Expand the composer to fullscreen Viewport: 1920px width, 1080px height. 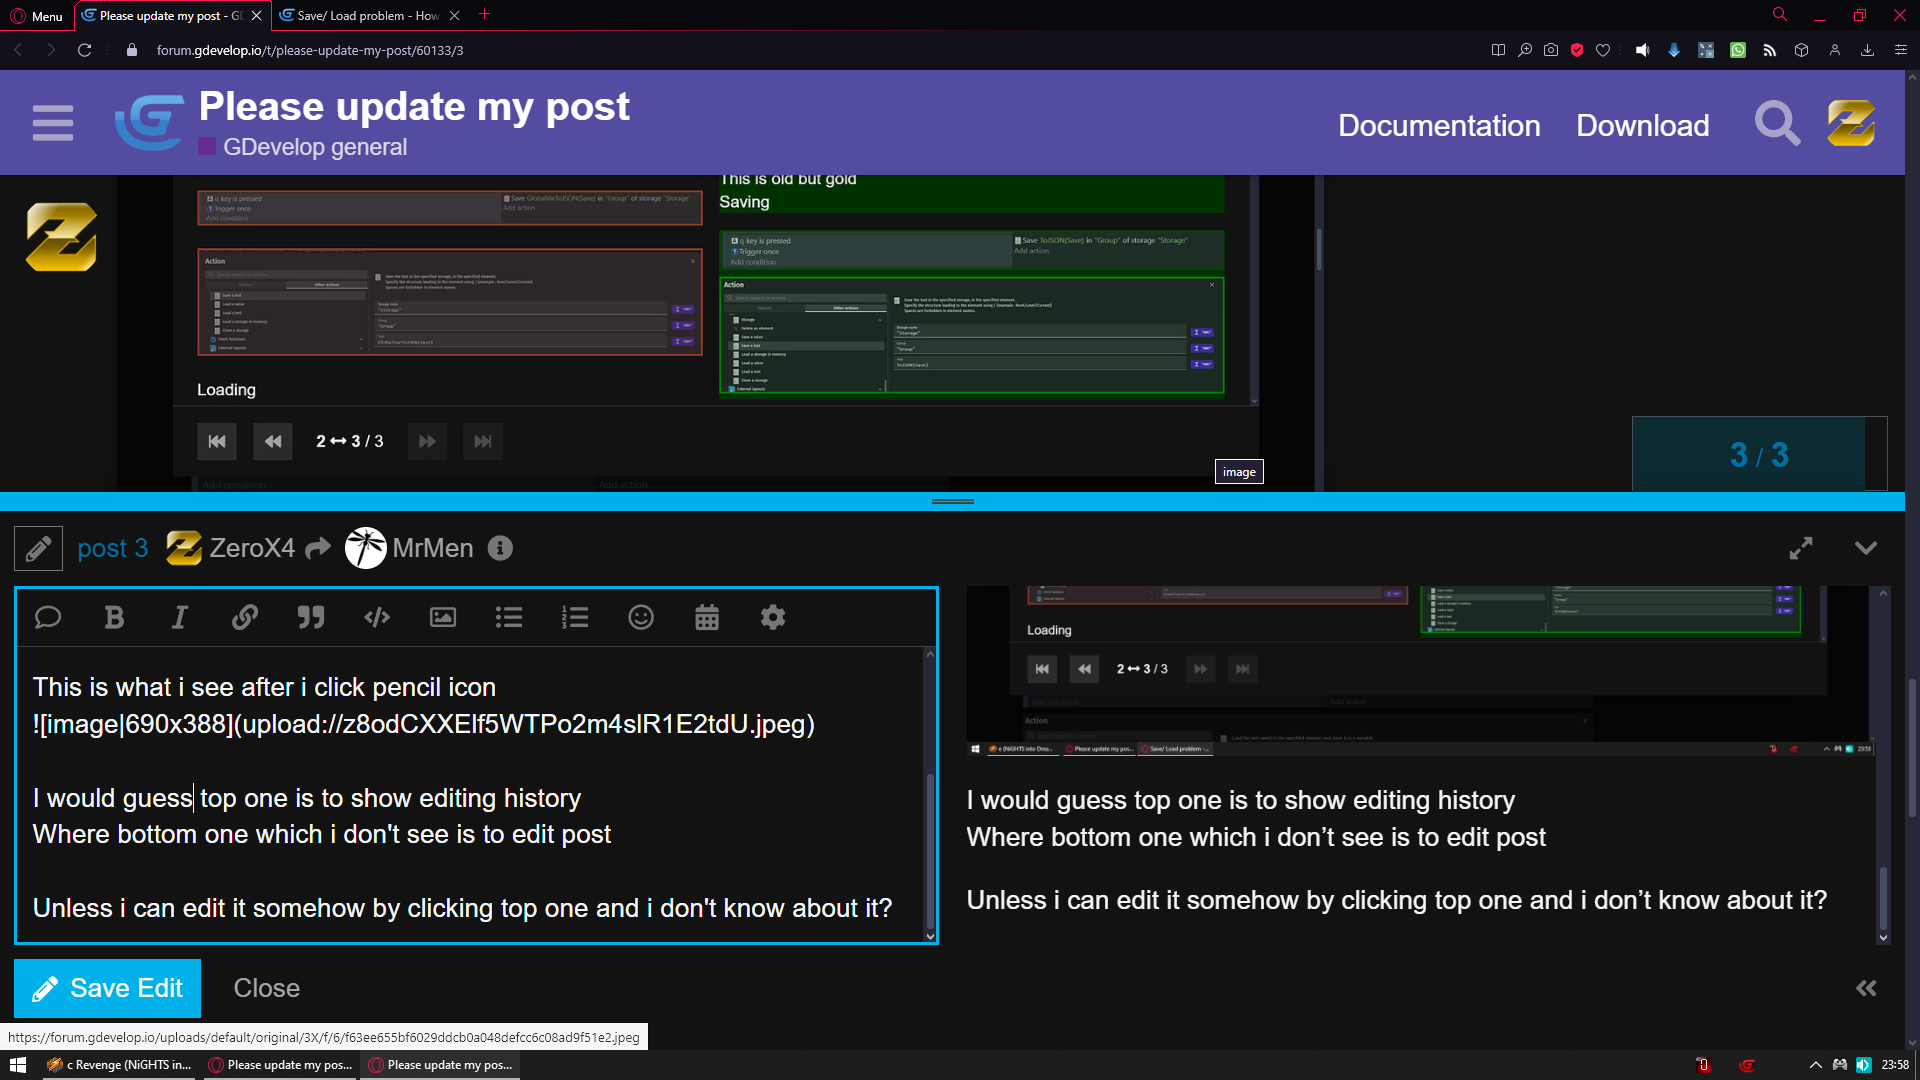tap(1801, 548)
